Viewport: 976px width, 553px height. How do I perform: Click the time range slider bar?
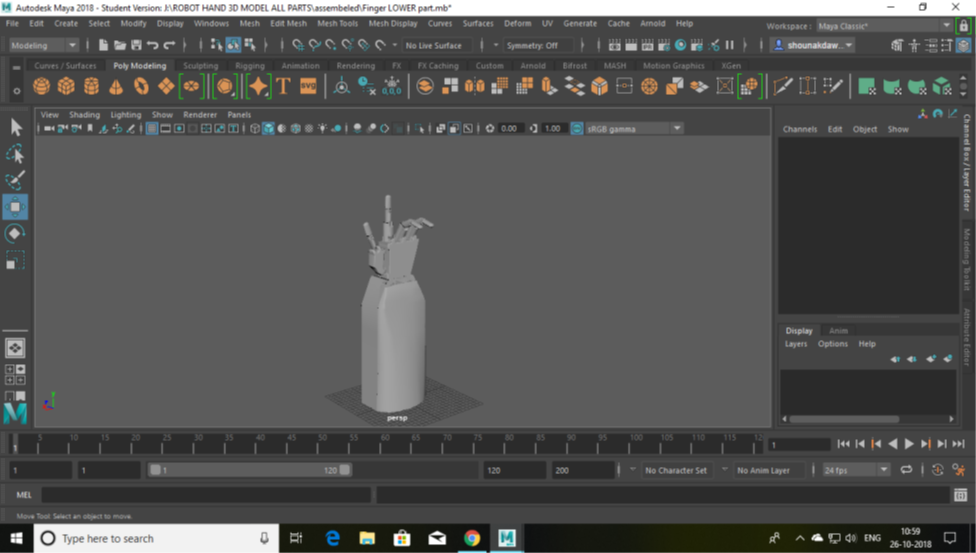coord(248,470)
